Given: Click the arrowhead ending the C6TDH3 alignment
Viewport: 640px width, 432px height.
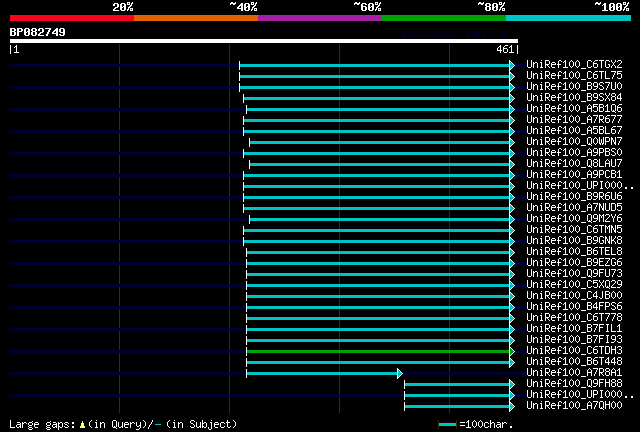Looking at the screenshot, I should (512, 352).
